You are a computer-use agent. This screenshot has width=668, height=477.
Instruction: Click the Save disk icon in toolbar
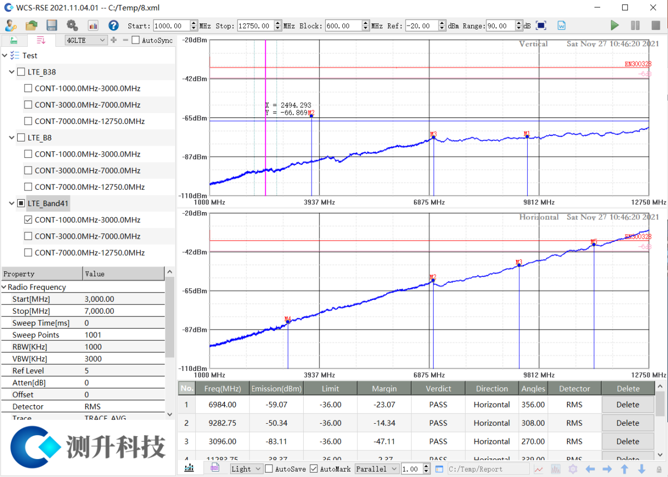pyautogui.click(x=51, y=25)
